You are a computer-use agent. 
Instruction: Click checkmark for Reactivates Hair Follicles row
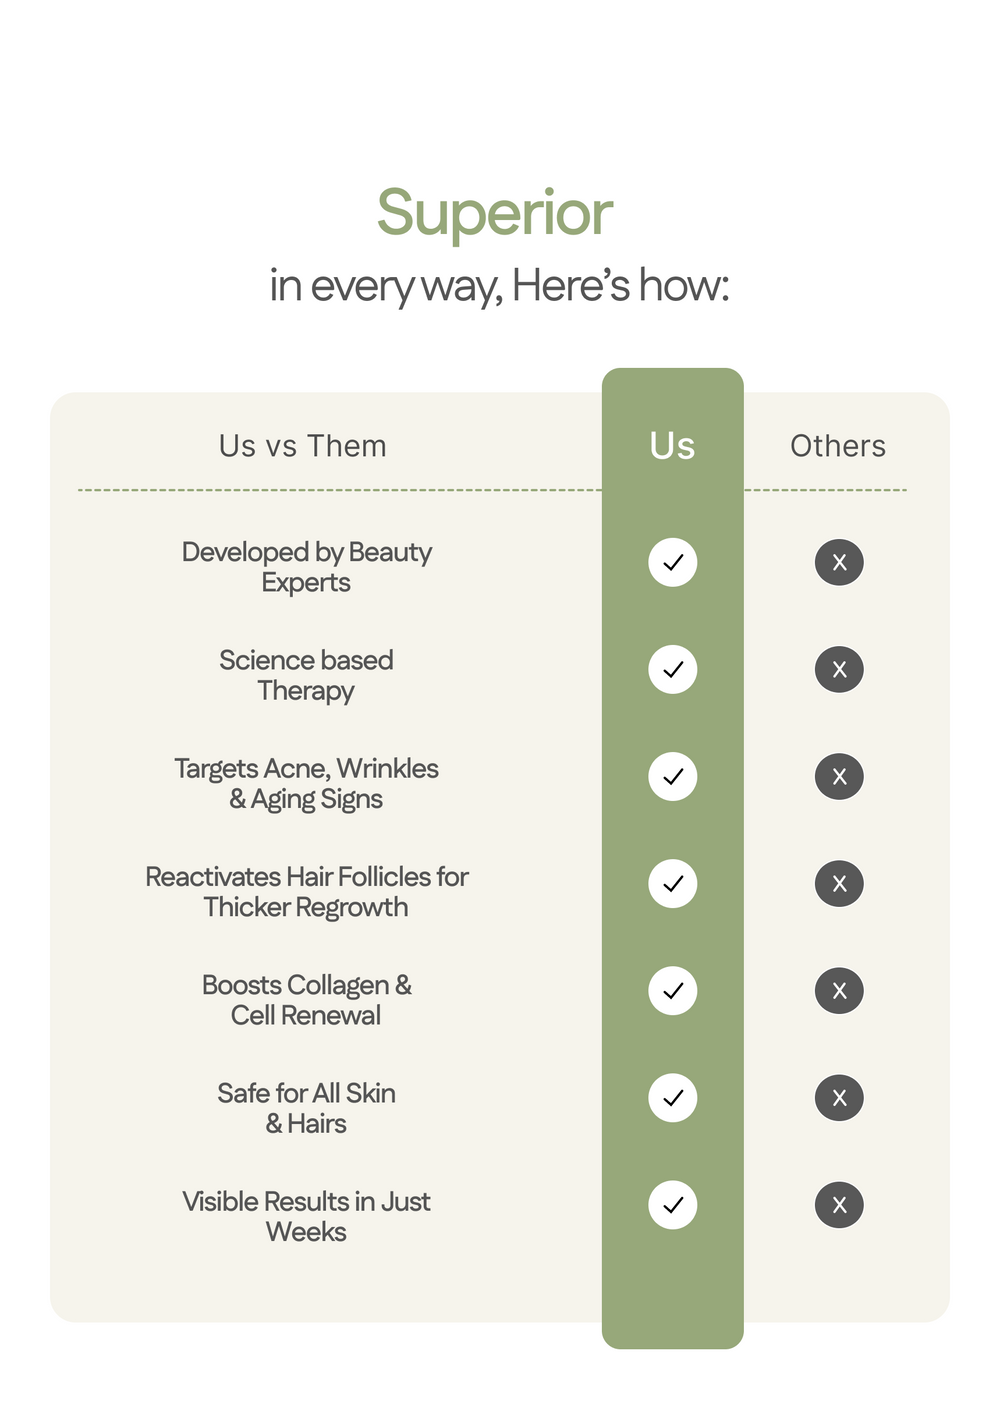point(673,883)
